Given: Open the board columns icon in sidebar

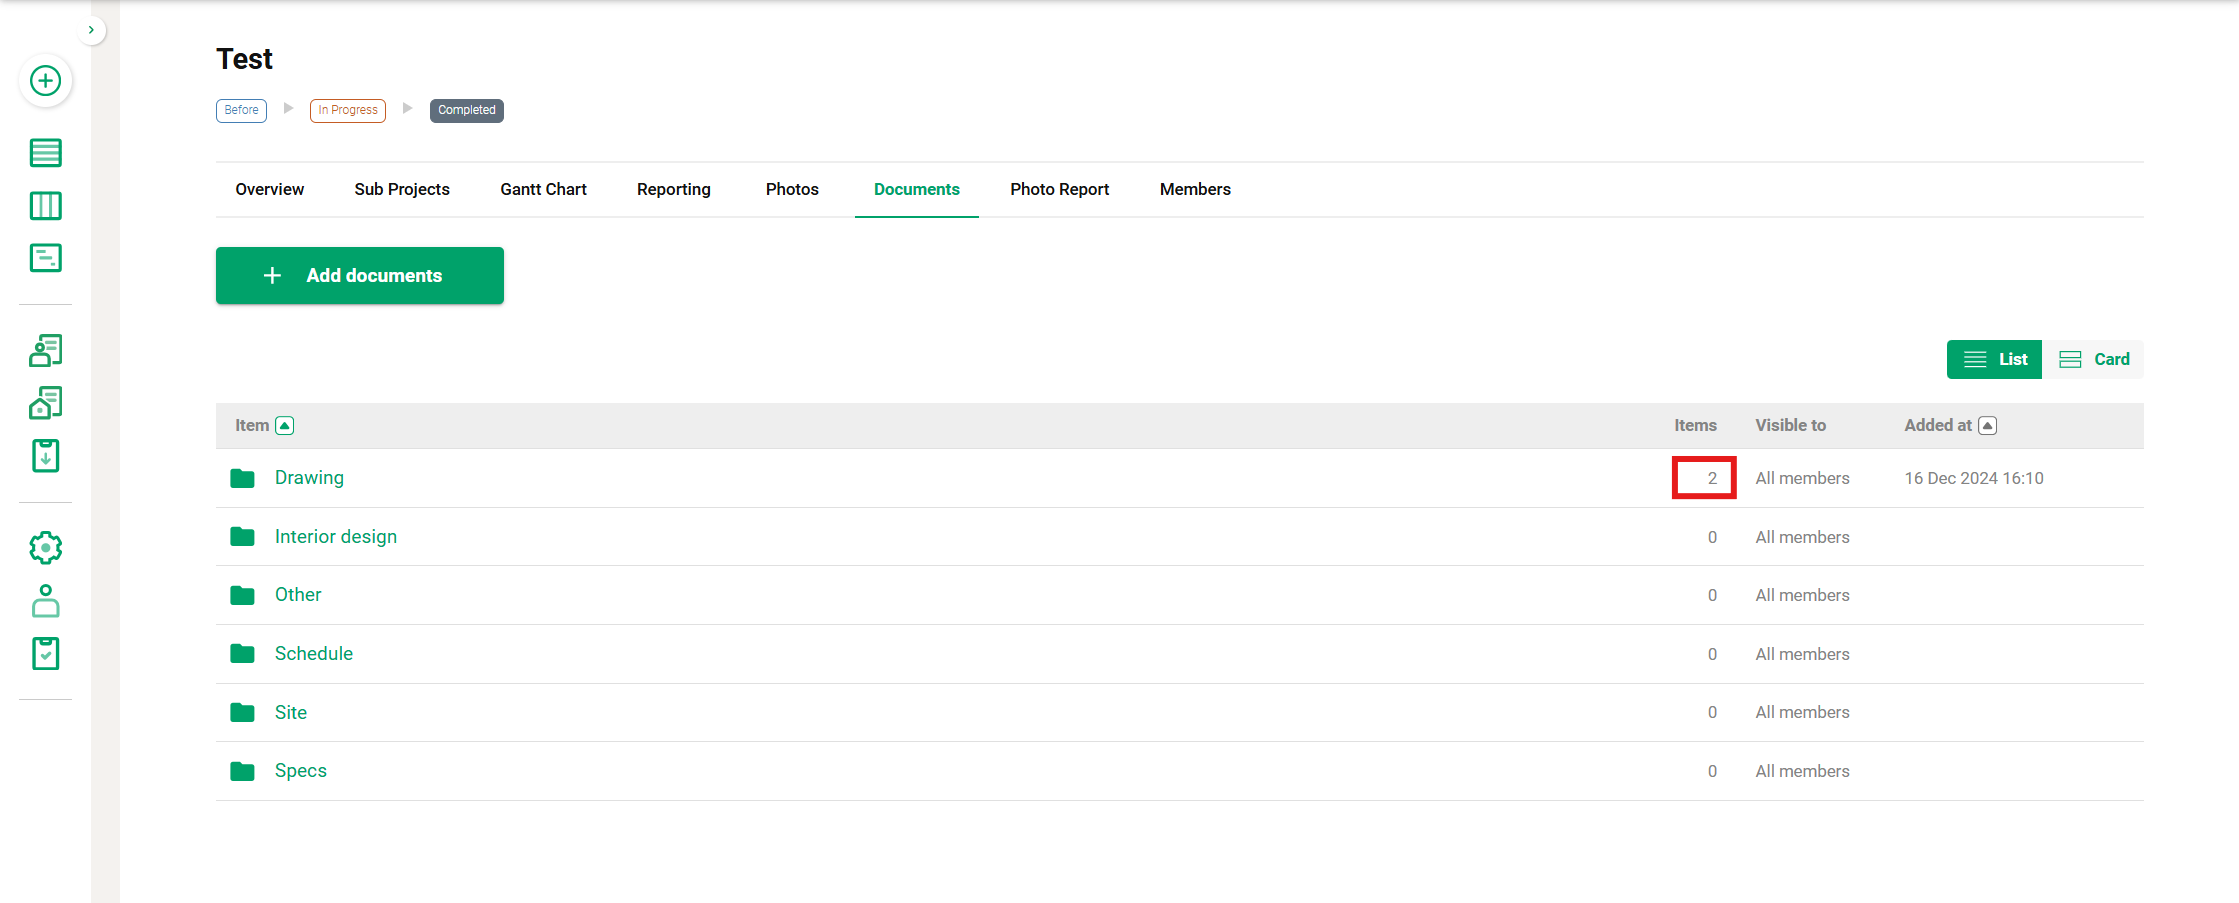Looking at the screenshot, I should (45, 206).
